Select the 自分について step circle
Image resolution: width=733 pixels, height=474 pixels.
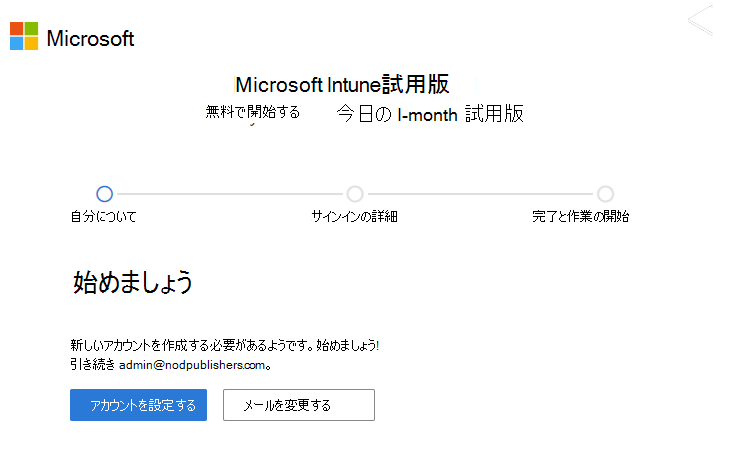[x=104, y=194]
